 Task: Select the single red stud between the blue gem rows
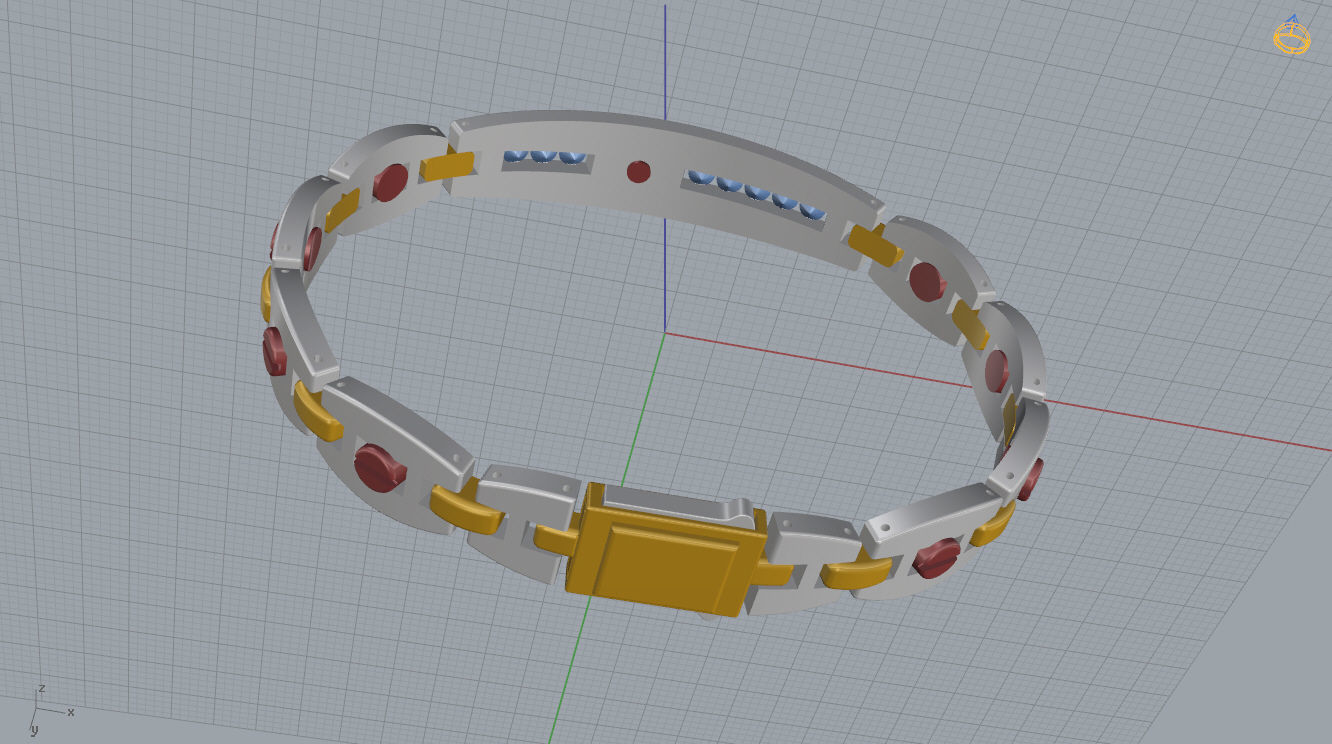(x=638, y=171)
